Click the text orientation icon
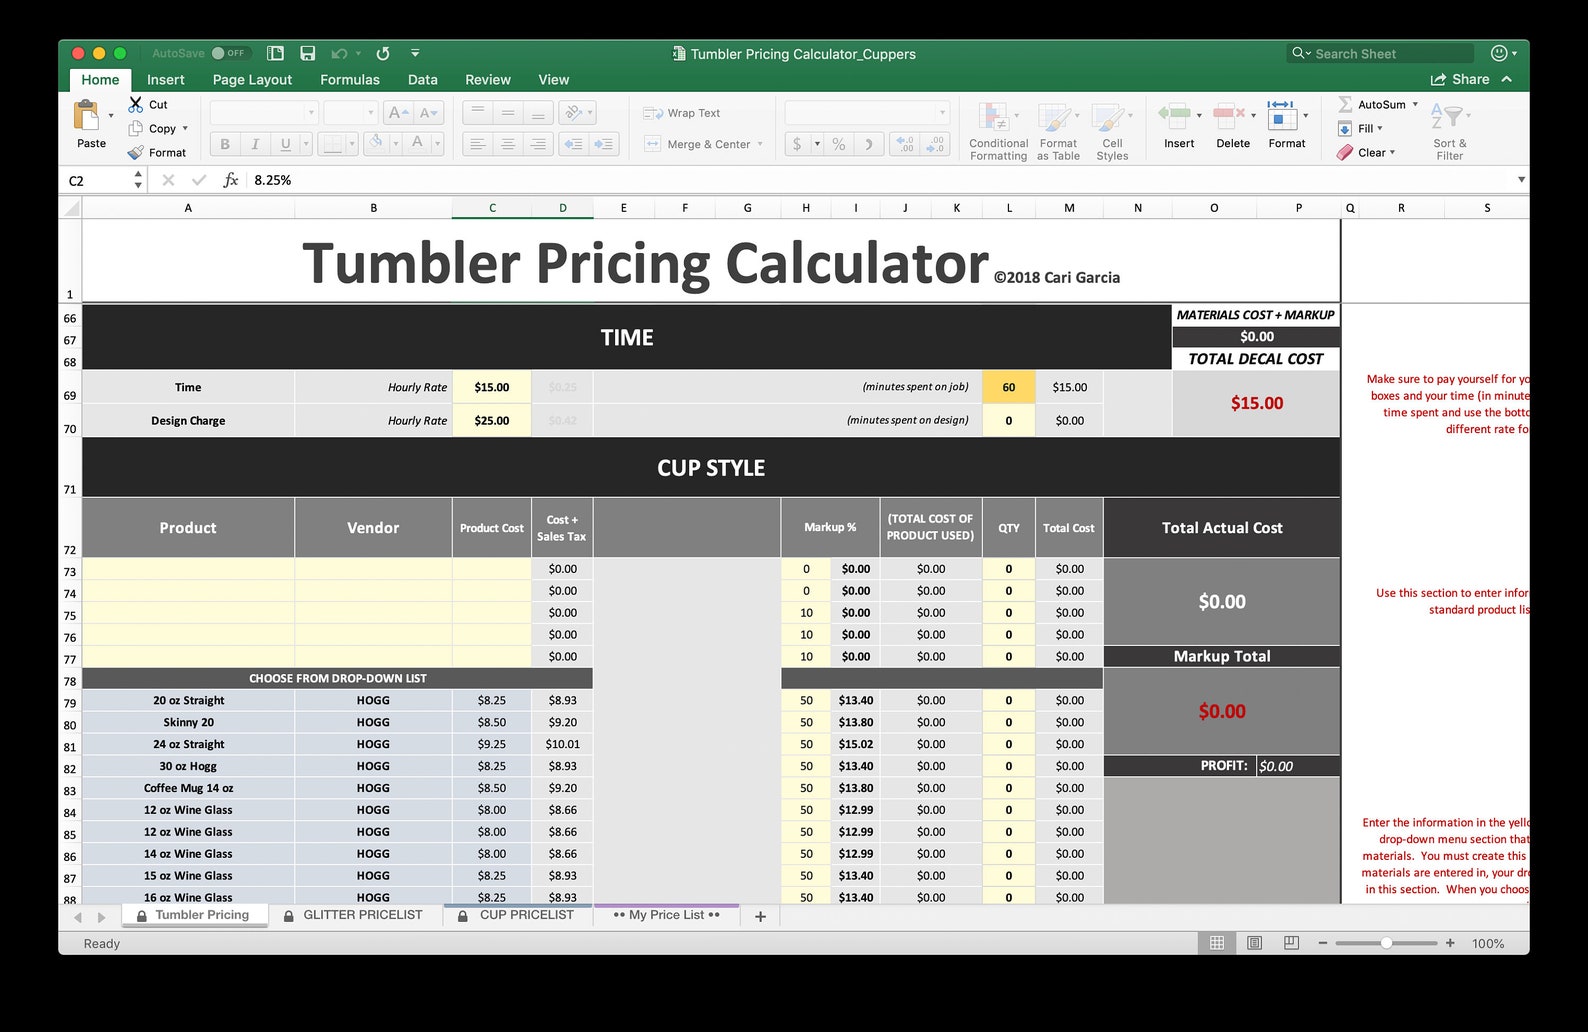The width and height of the screenshot is (1588, 1032). click(x=573, y=113)
